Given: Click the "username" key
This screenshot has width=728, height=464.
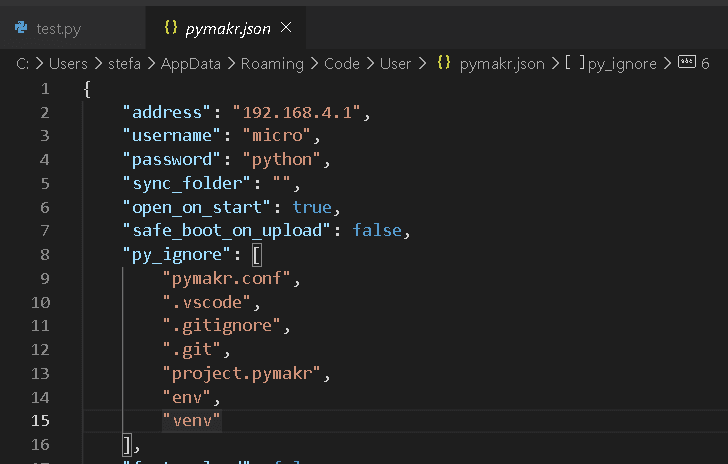Looking at the screenshot, I should tap(172, 135).
